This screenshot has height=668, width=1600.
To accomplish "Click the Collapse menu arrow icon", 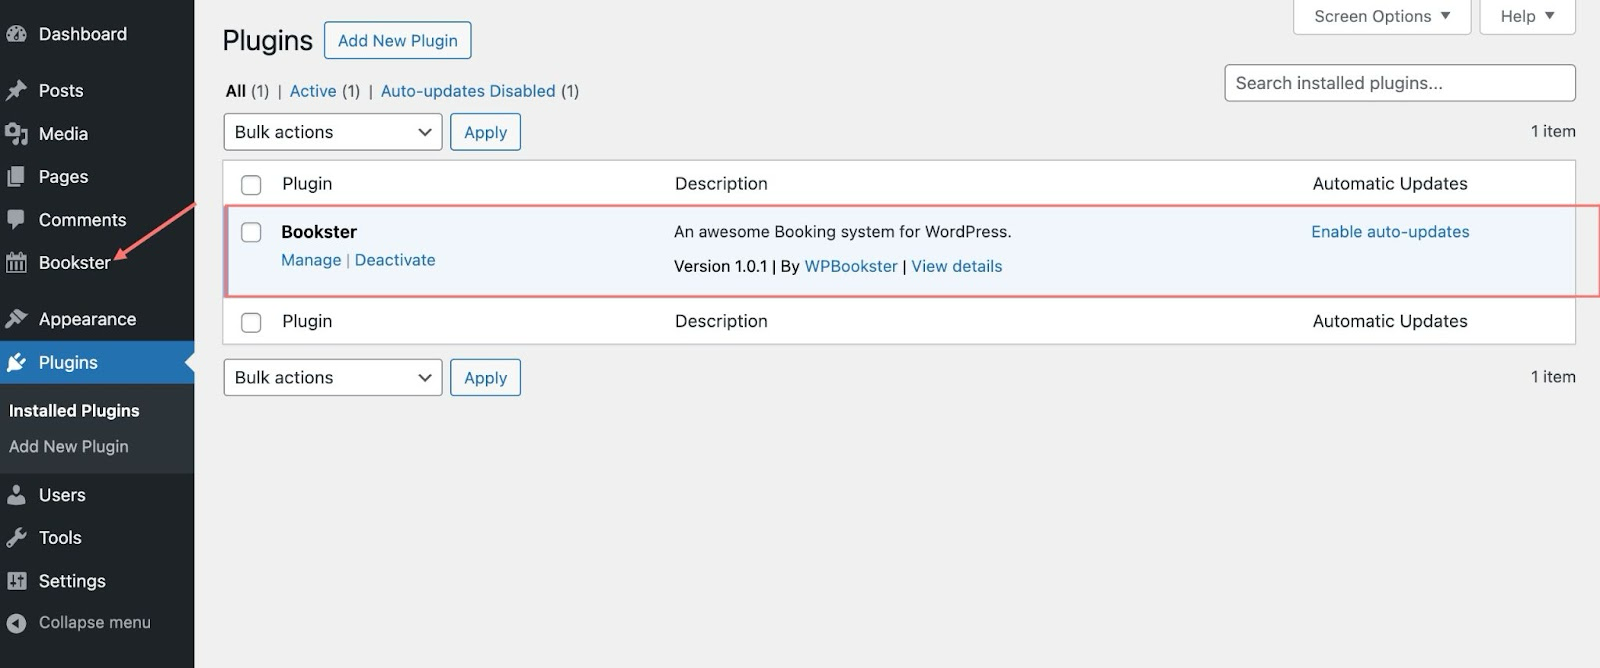I will (x=16, y=623).
